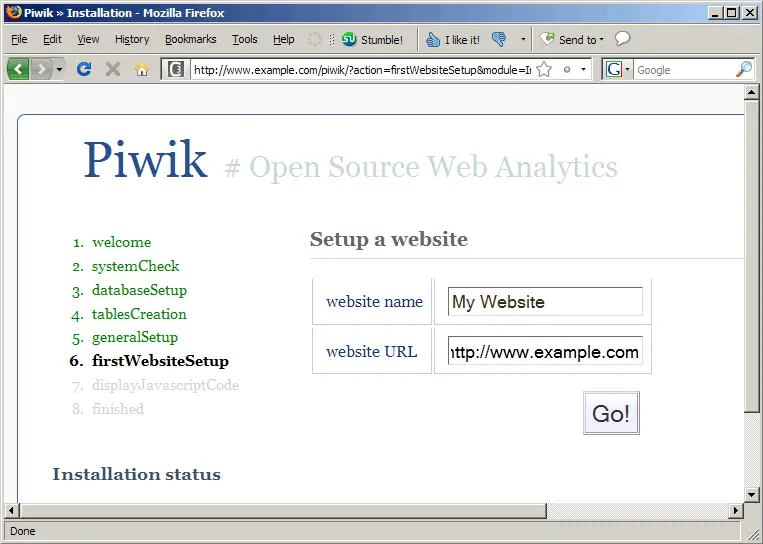Click the Firefox icon in title bar
This screenshot has height=544, width=763.
(14, 12)
